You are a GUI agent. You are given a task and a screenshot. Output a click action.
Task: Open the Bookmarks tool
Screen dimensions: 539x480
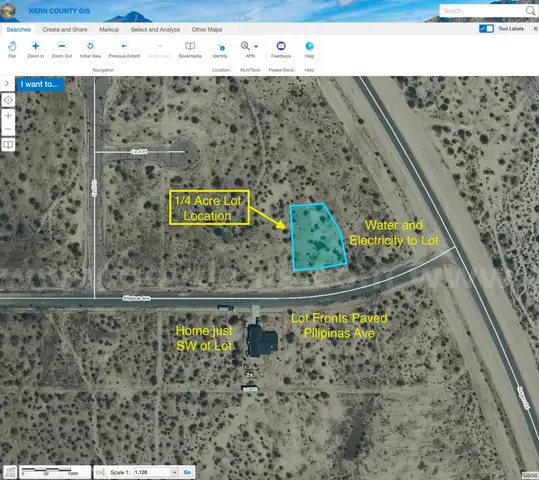tap(190, 50)
